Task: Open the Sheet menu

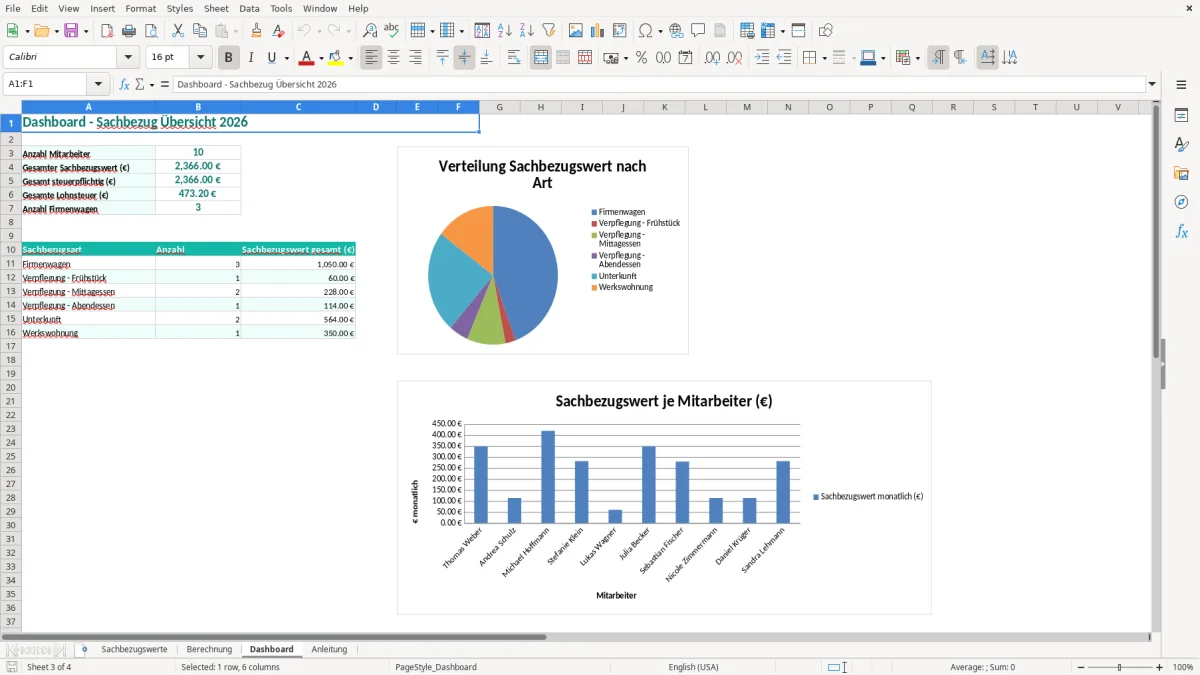Action: 216,8
